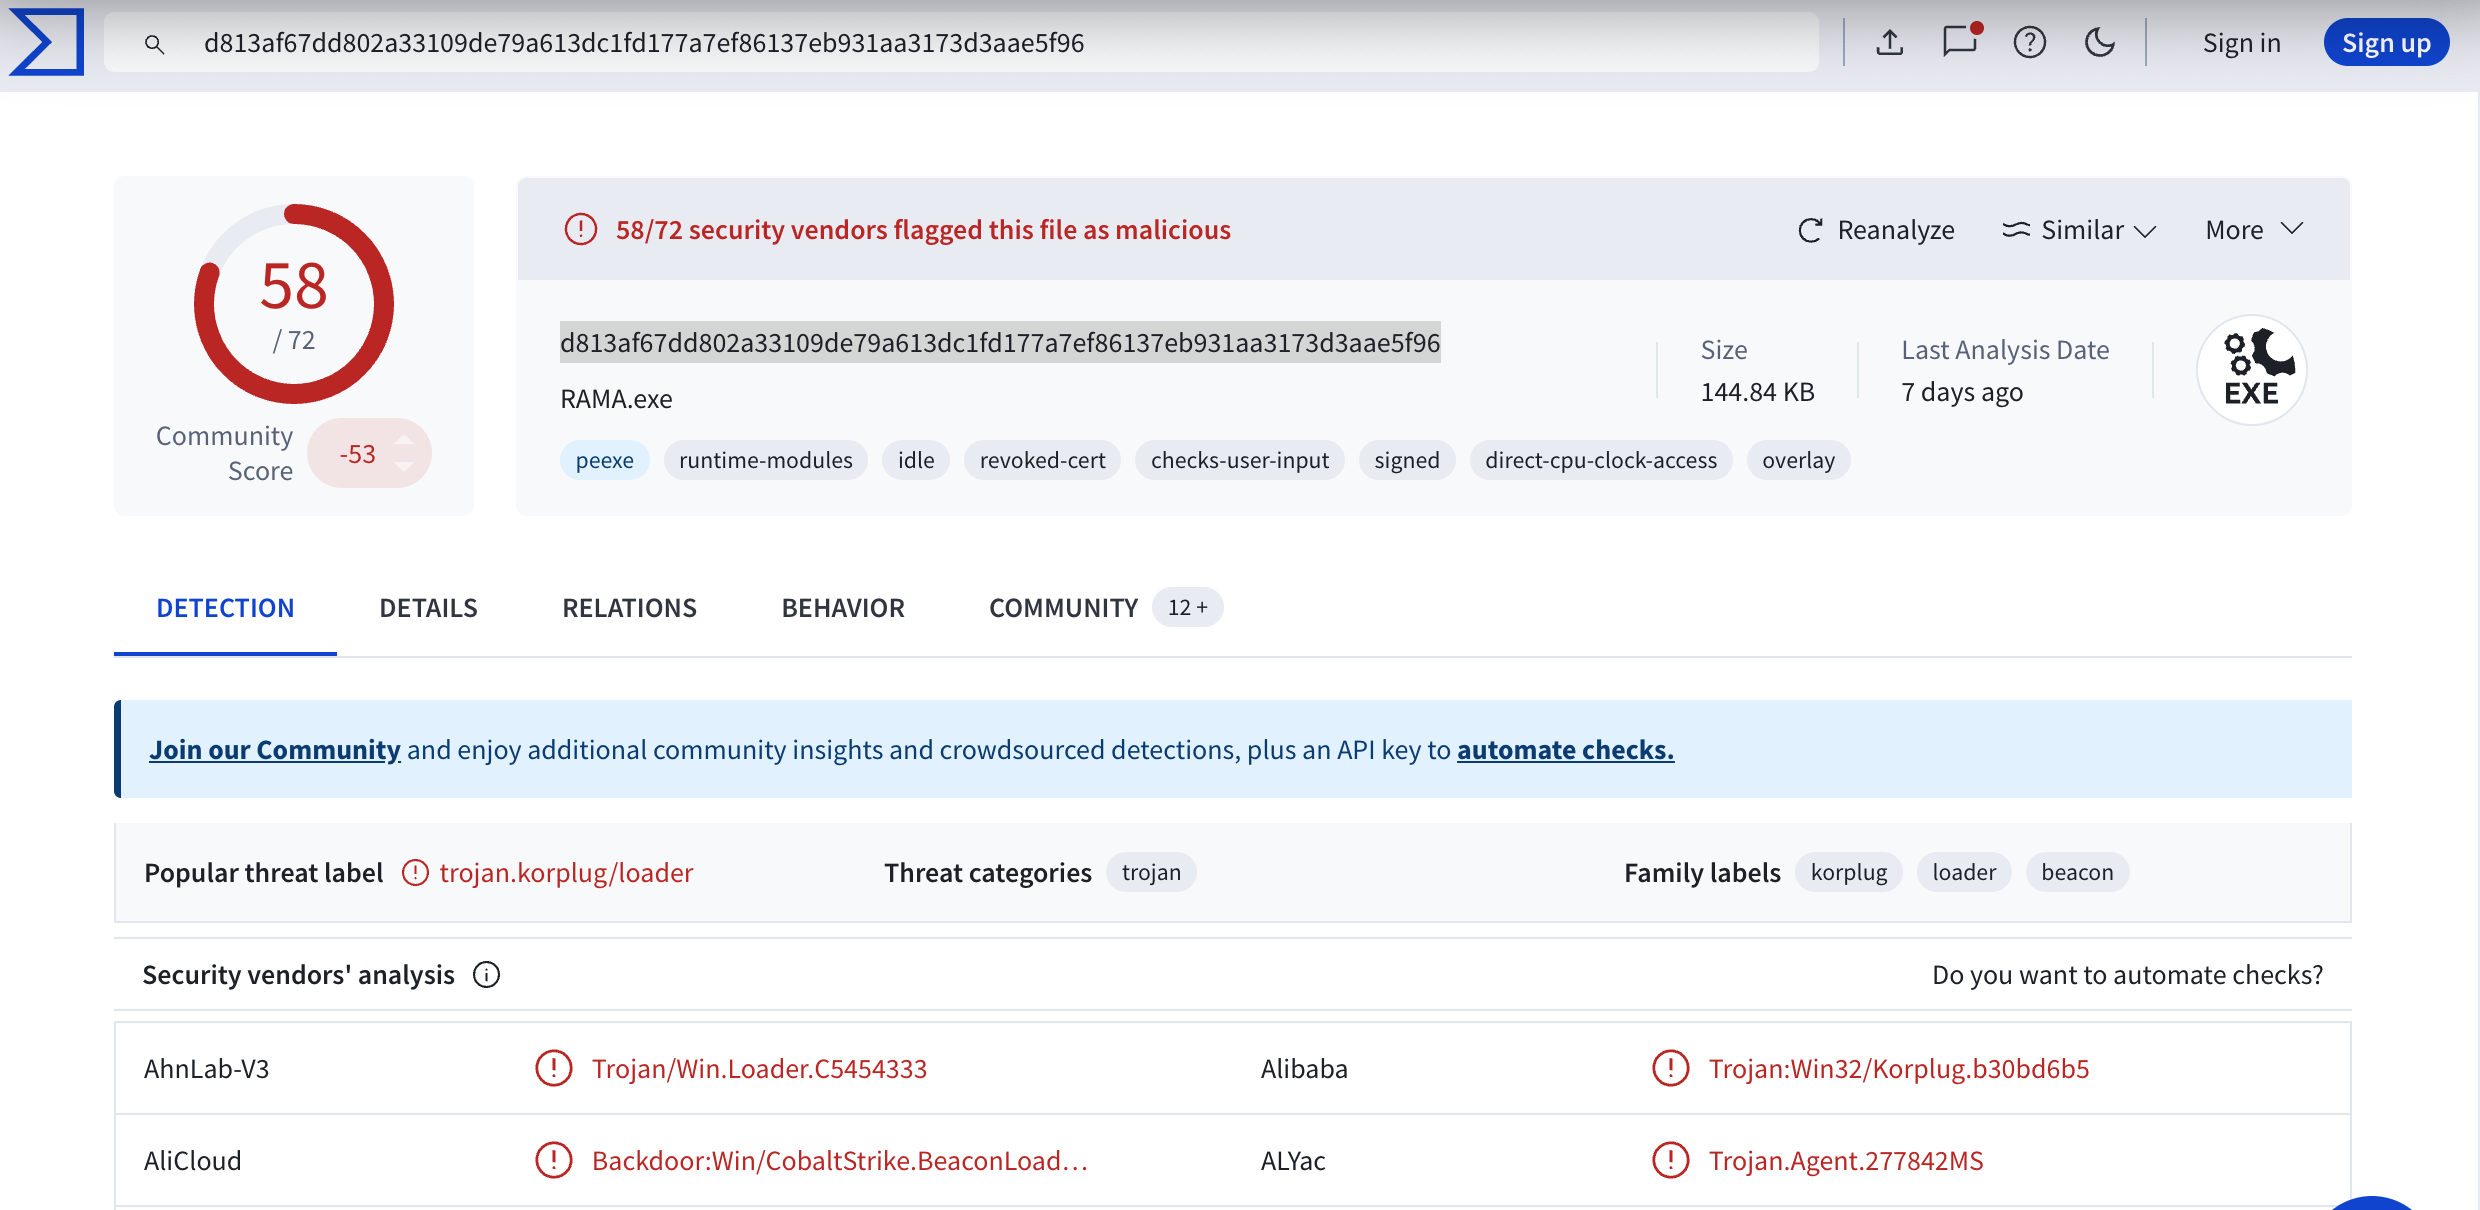This screenshot has width=2480, height=1210.
Task: Click the trojan threat category chip
Action: (1151, 872)
